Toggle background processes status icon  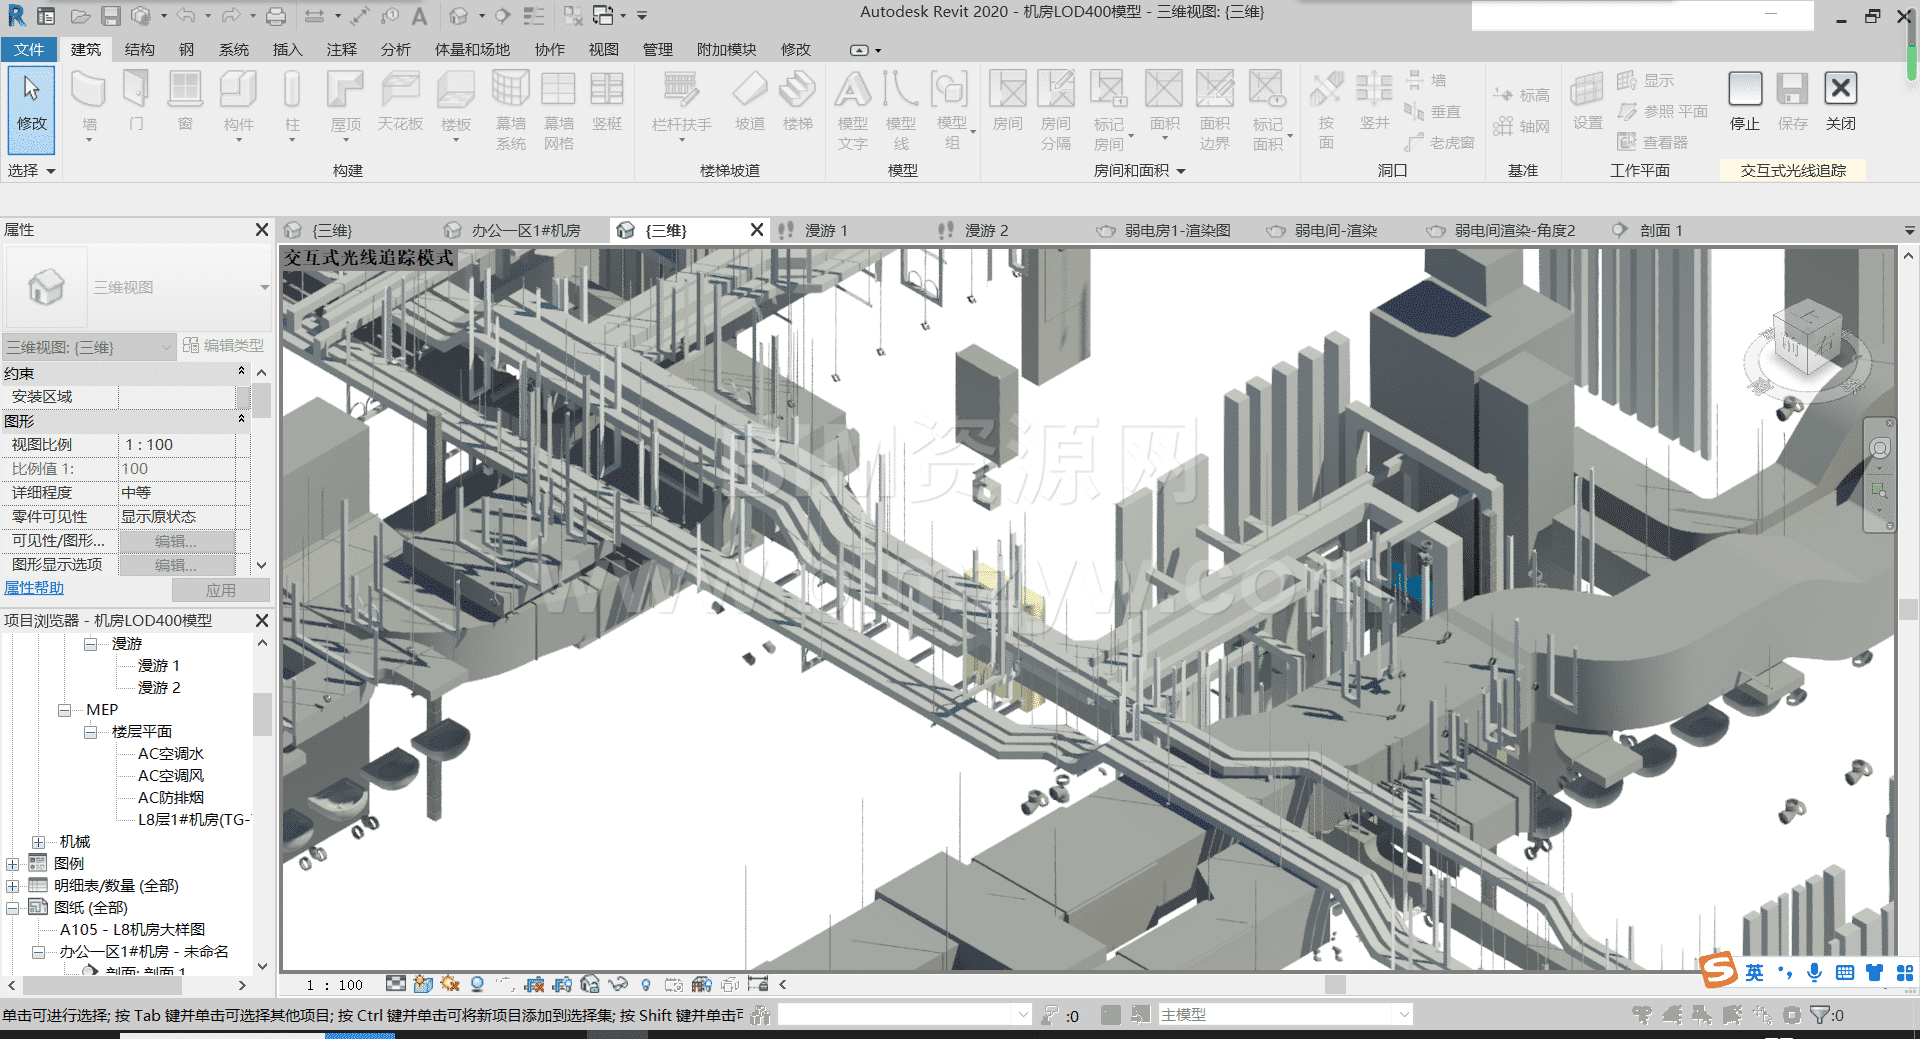[x=1792, y=1015]
